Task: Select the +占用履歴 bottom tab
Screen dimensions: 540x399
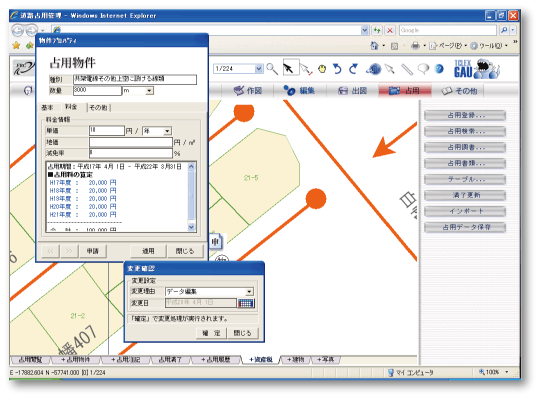Action: (x=216, y=359)
